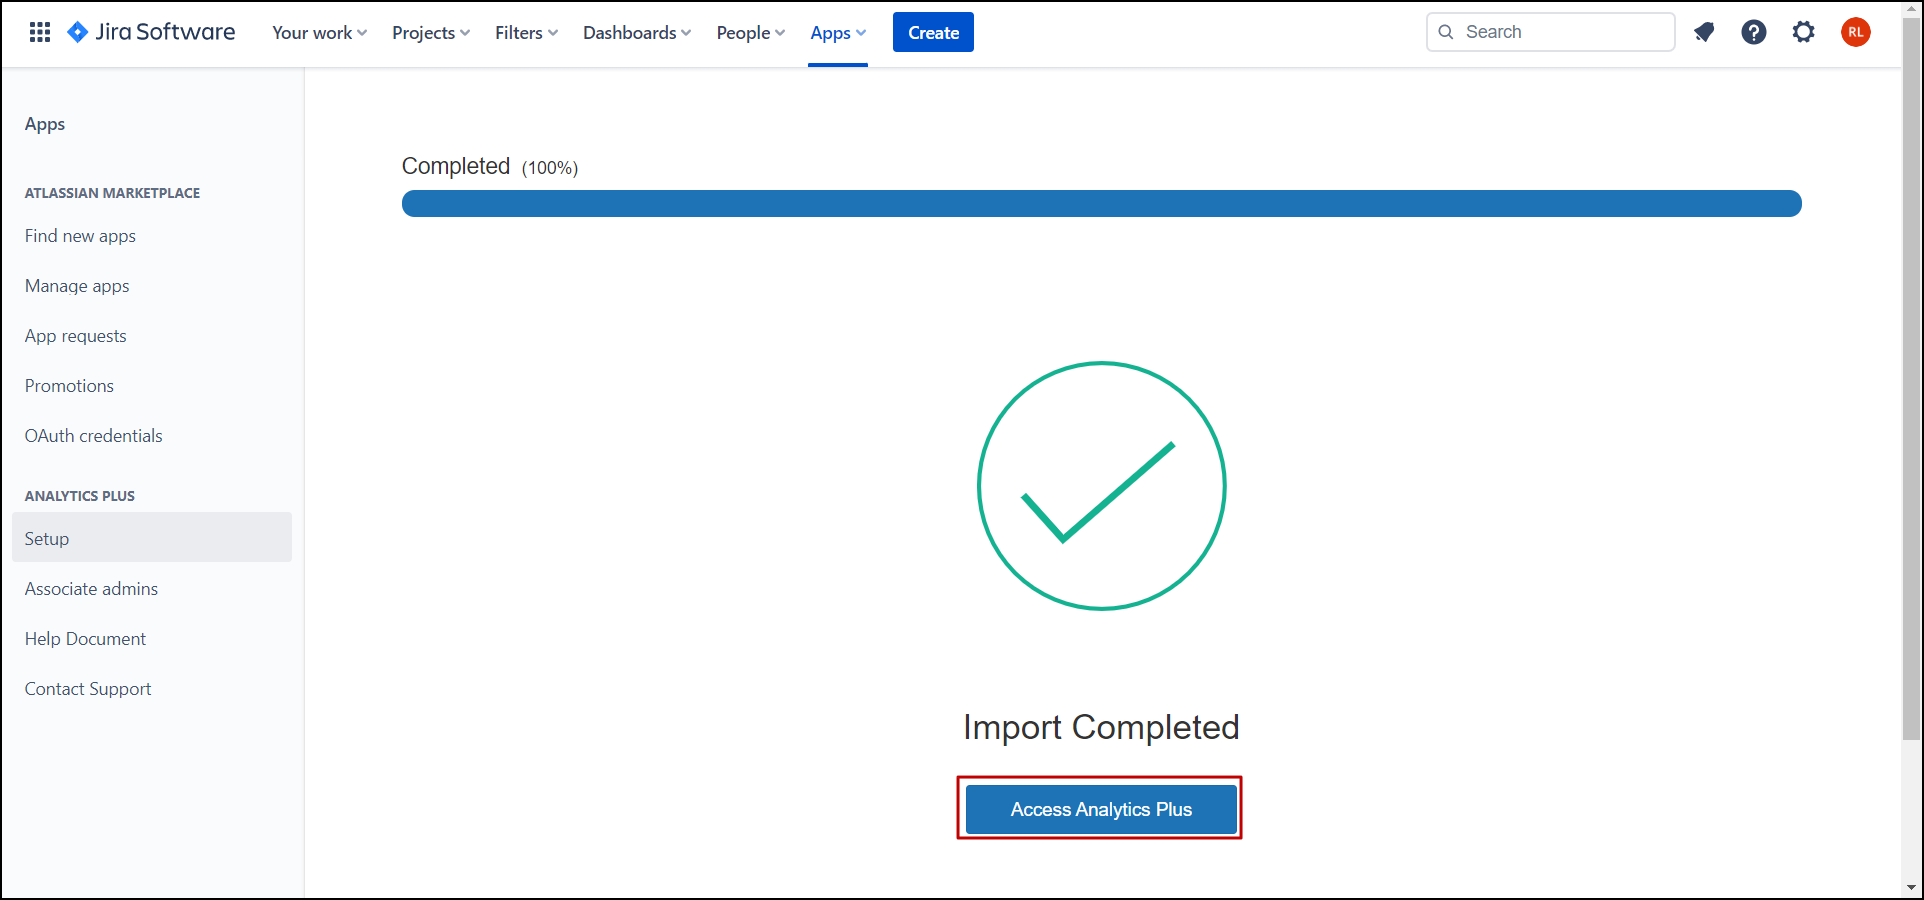Open the Dashboards menu
1924x900 pixels.
[x=636, y=33]
